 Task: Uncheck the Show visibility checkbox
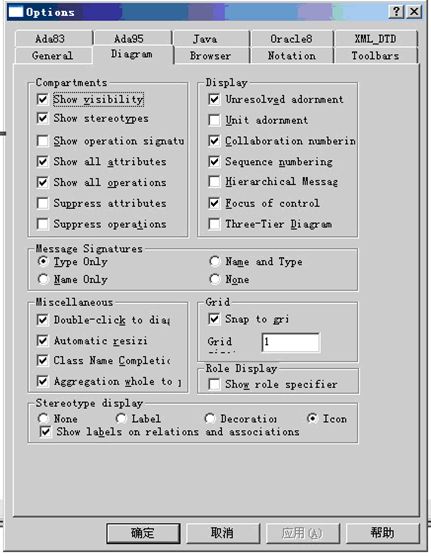click(x=42, y=99)
